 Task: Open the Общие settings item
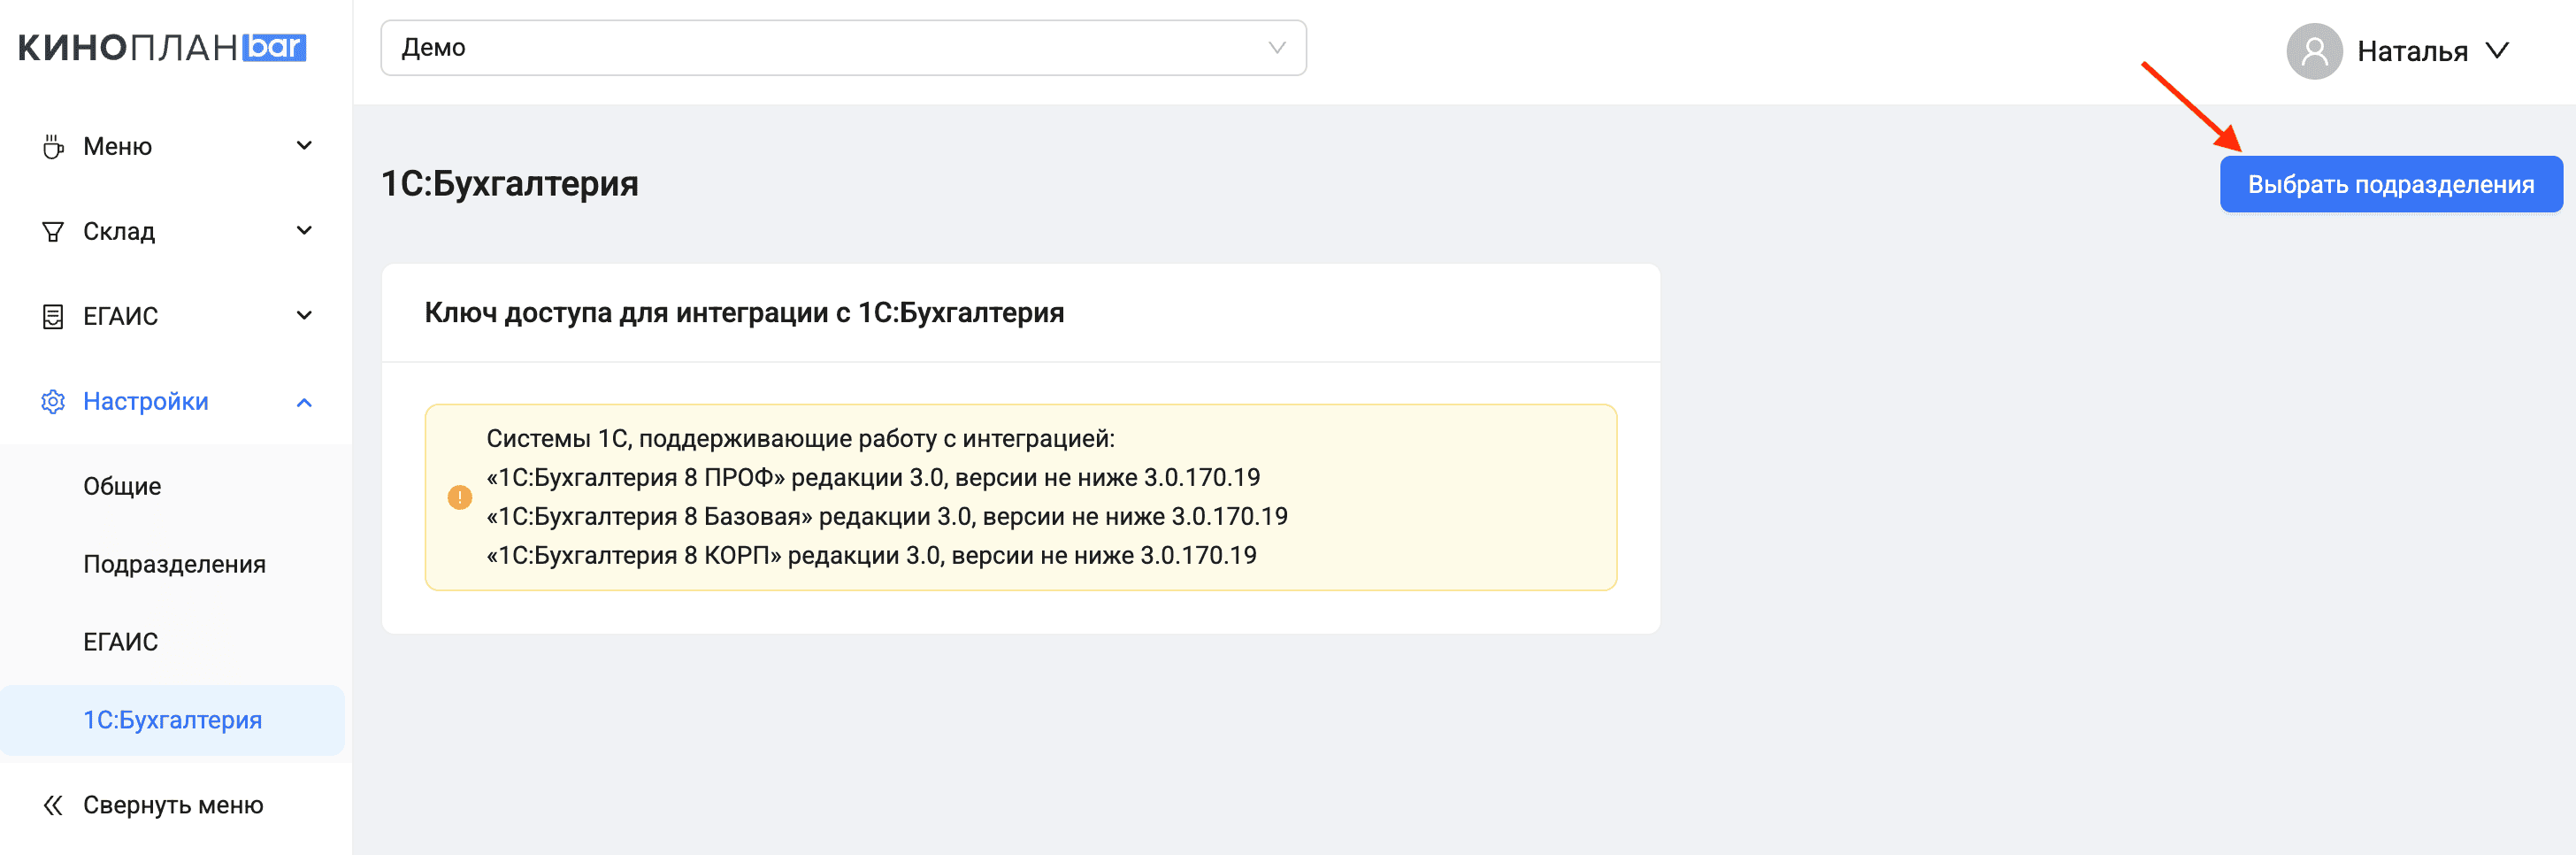click(x=122, y=486)
